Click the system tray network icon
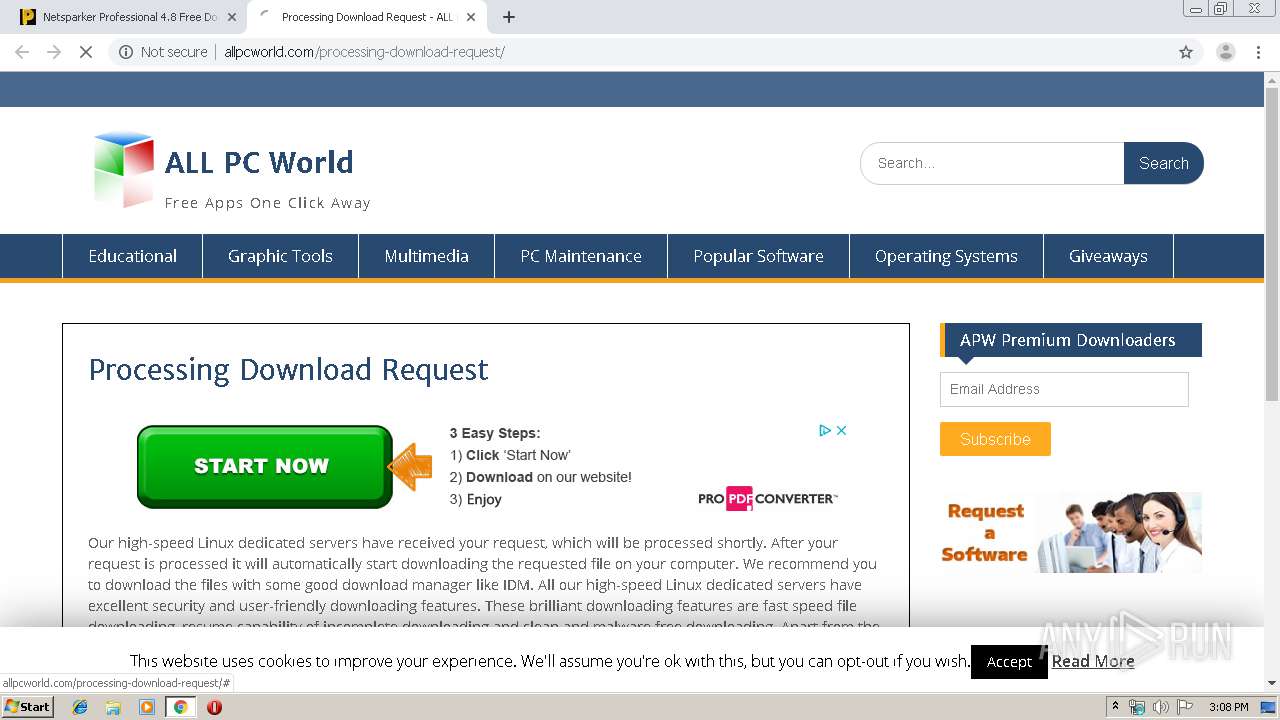This screenshot has height=720, width=1280. pyautogui.click(x=1137, y=707)
